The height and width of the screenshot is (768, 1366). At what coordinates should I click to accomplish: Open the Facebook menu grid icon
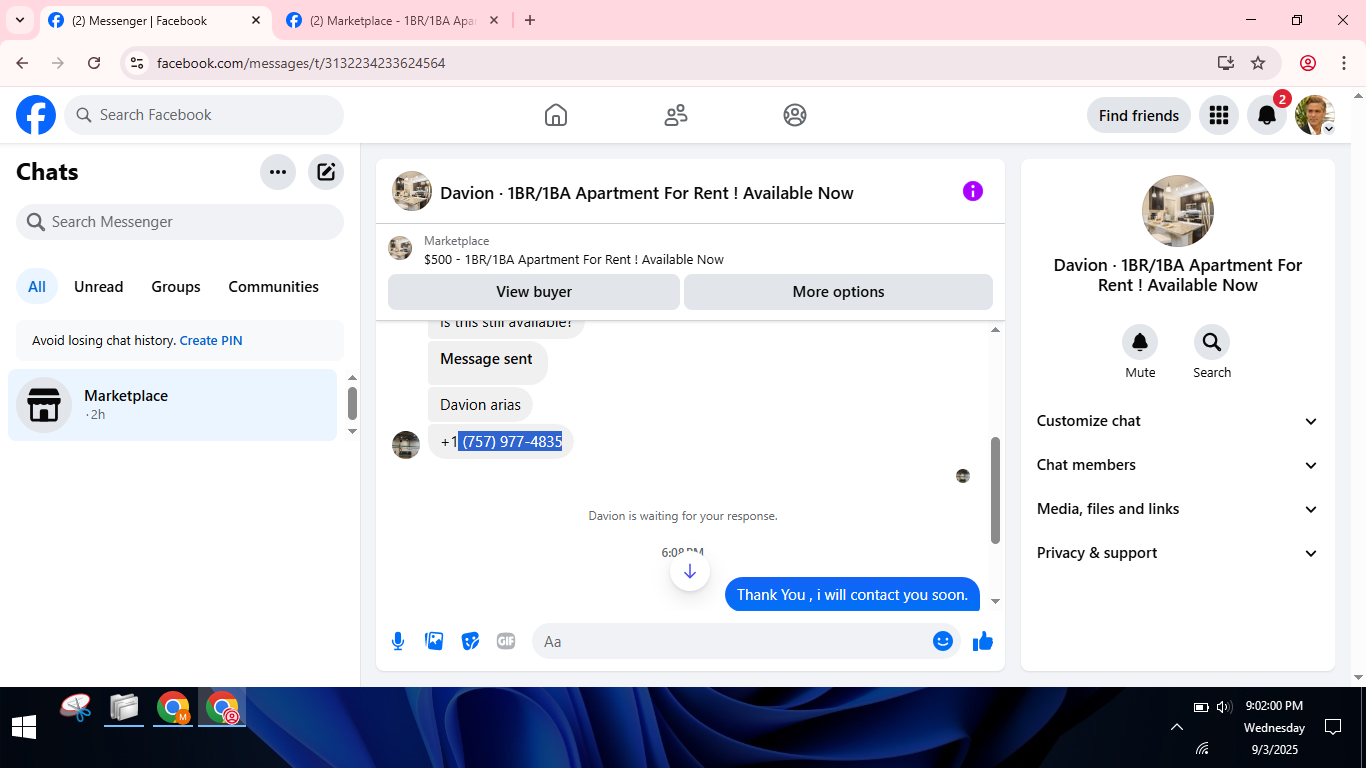[x=1218, y=115]
